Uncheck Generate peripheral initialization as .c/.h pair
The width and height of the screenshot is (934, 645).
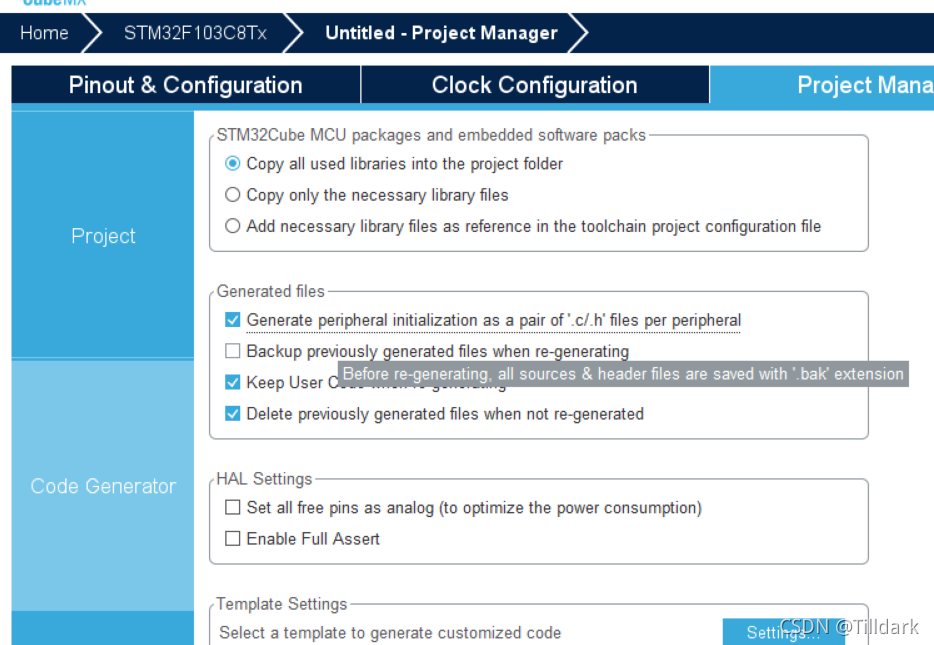(x=233, y=320)
